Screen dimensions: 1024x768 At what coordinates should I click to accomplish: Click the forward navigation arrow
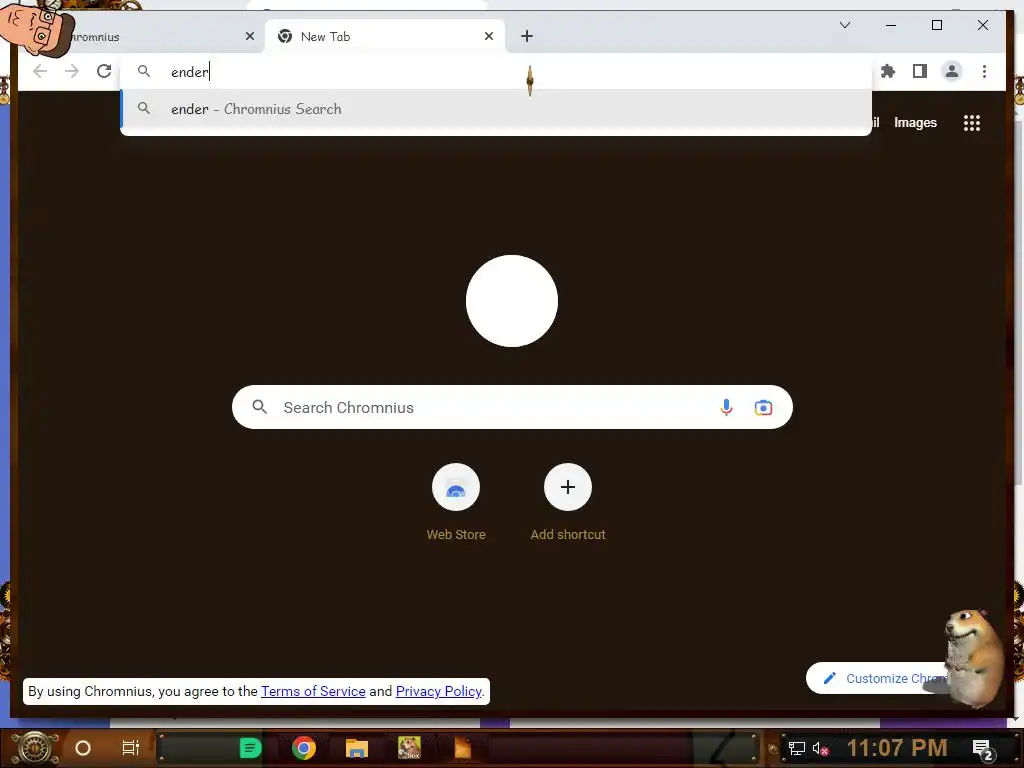point(72,71)
